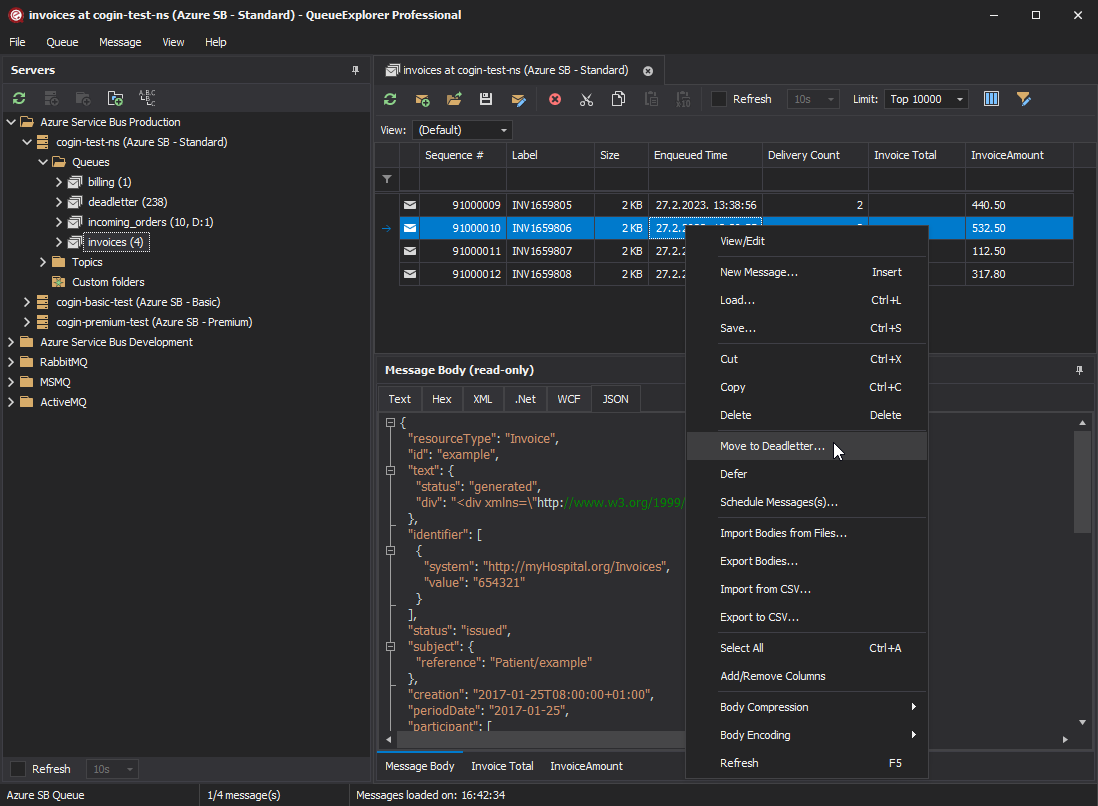Expand the RabbitMQ server group
1098x806 pixels.
click(x=11, y=362)
